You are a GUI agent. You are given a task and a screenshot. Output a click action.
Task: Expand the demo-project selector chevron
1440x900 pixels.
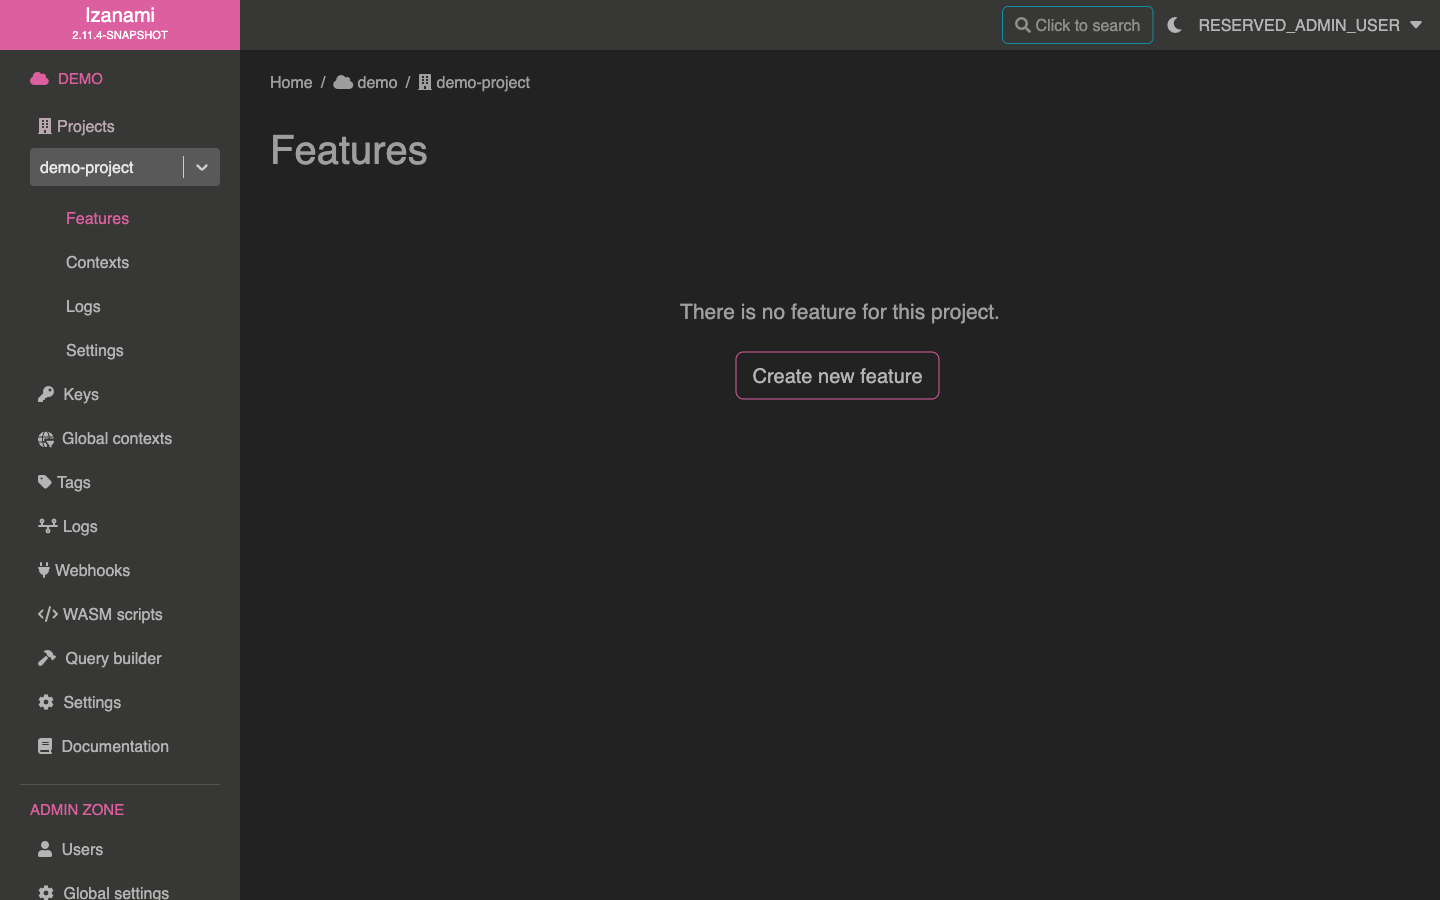click(x=202, y=167)
